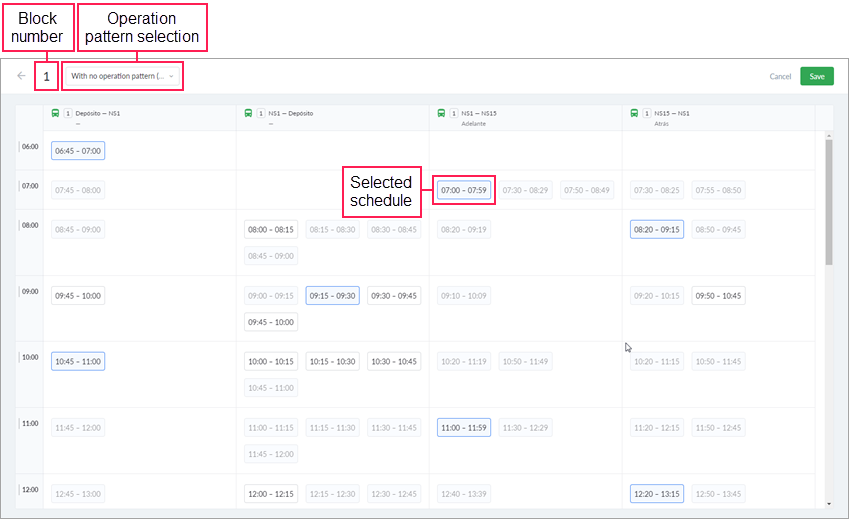The width and height of the screenshot is (849, 519).
Task: Select the disabled 07:30 – 08:29 schedule
Action: tap(525, 190)
